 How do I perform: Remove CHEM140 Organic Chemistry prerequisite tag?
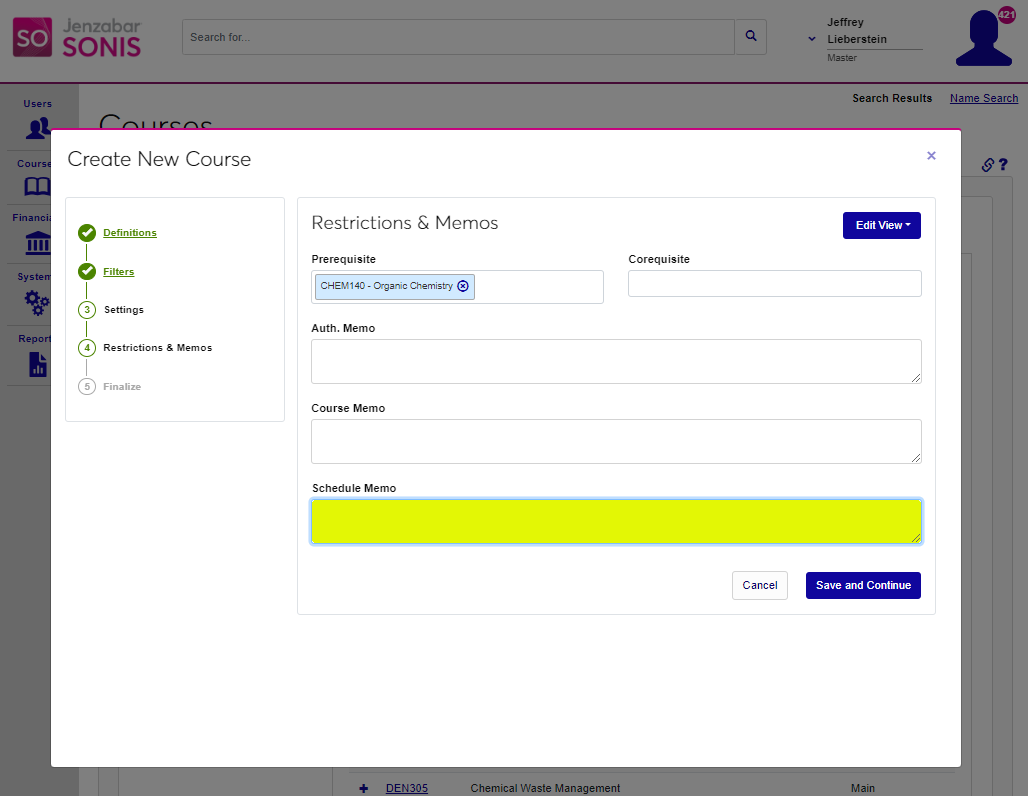pos(463,286)
